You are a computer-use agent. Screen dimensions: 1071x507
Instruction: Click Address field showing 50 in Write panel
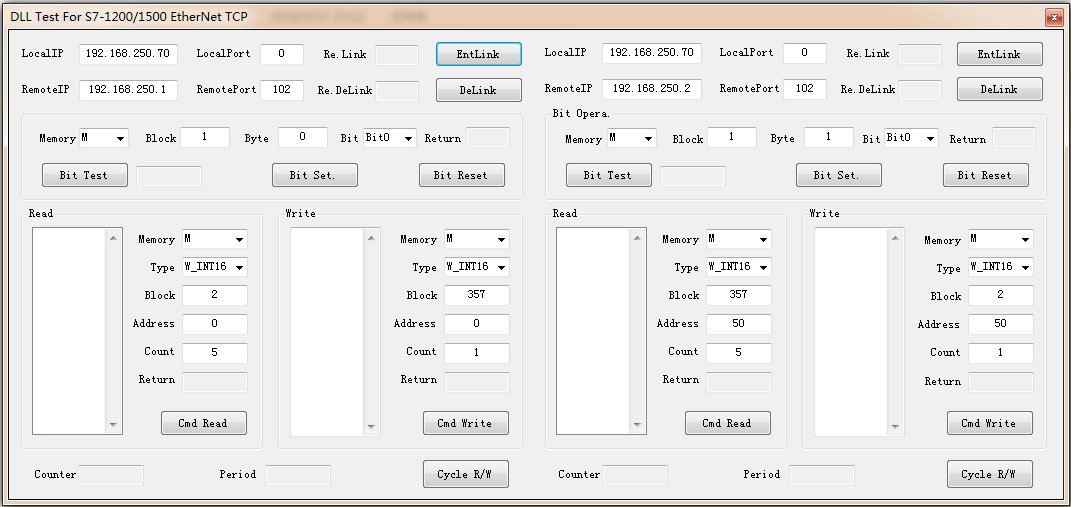pyautogui.click(x=1000, y=324)
